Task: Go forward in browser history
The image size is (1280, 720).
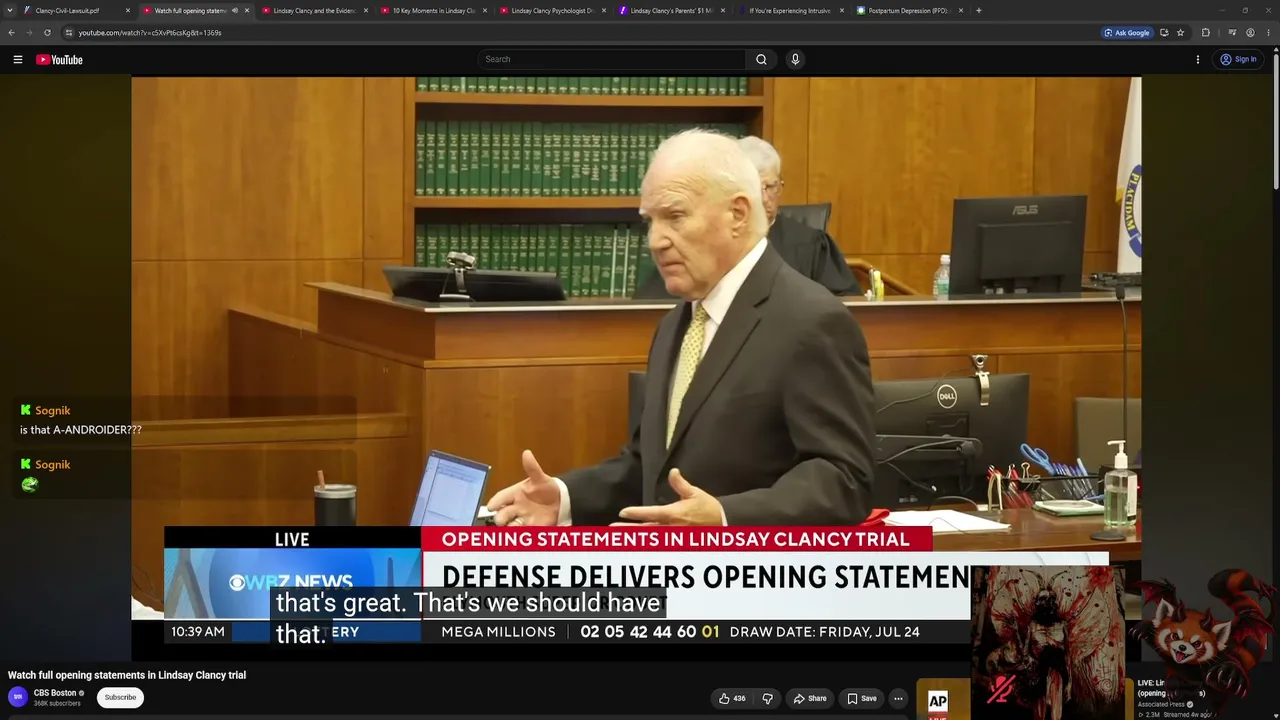Action: pyautogui.click(x=29, y=32)
